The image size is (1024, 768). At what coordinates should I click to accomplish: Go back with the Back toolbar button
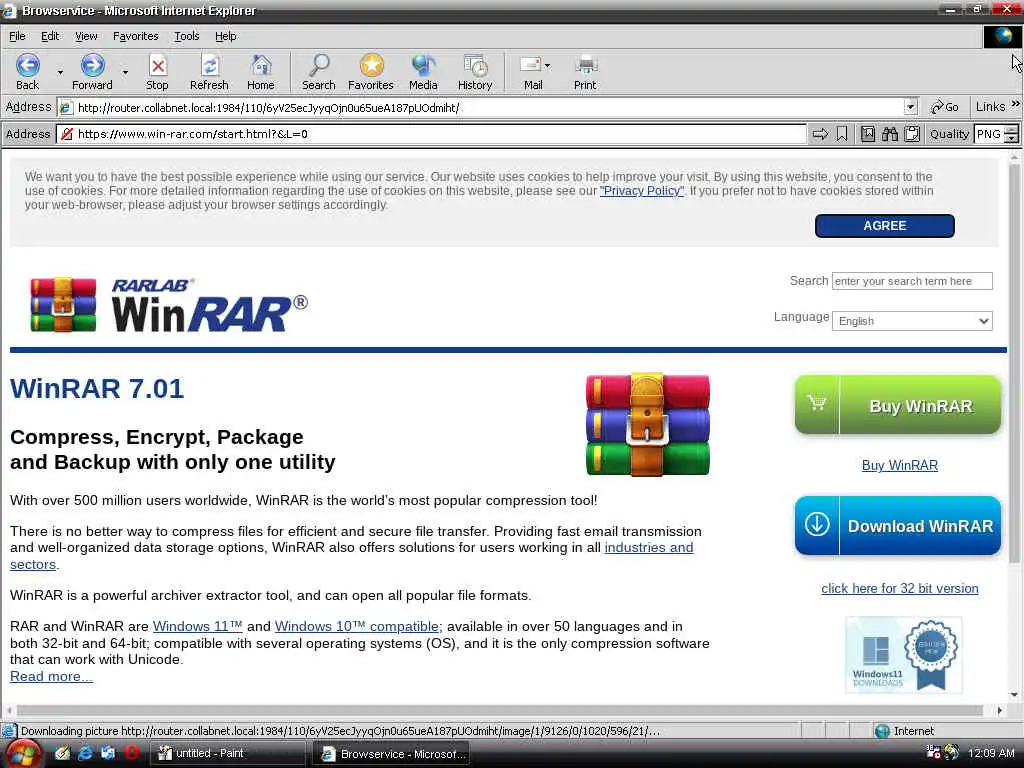[27, 72]
